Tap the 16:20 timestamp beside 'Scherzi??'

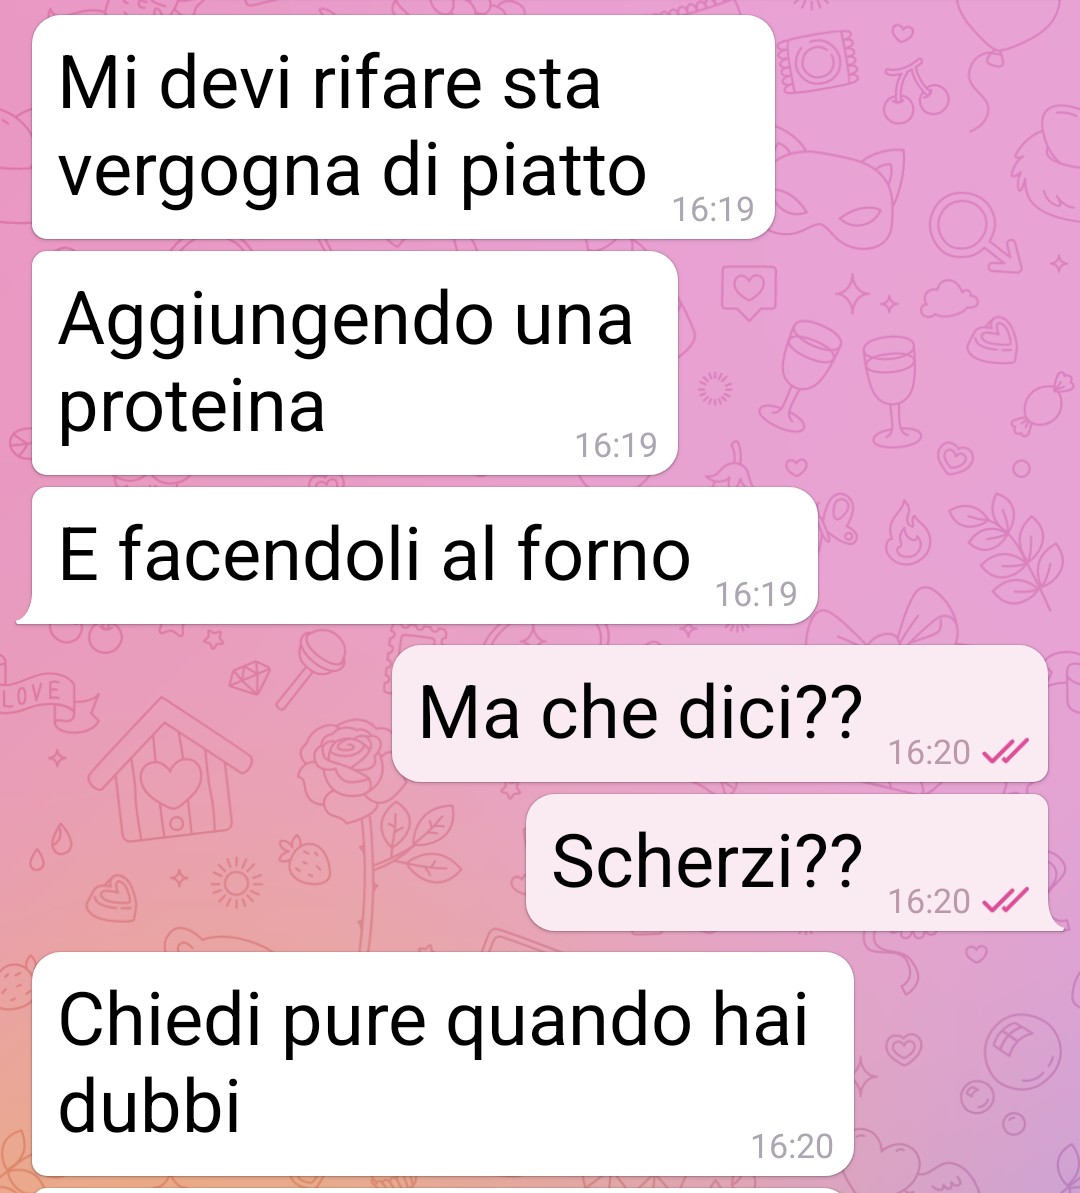[929, 902]
